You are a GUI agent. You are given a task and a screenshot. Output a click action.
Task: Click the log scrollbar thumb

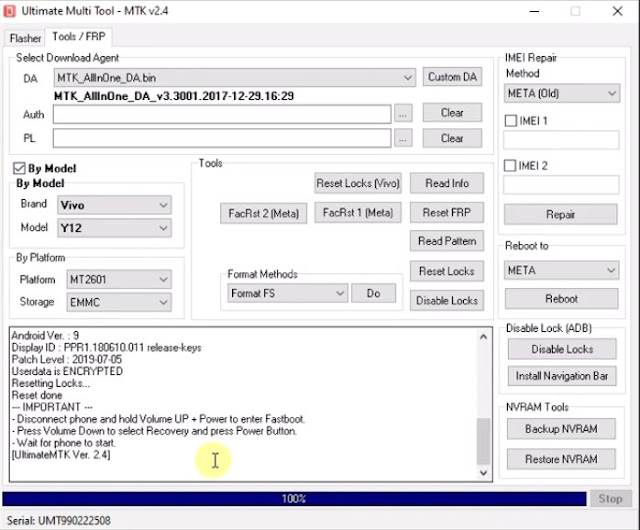pos(484,442)
